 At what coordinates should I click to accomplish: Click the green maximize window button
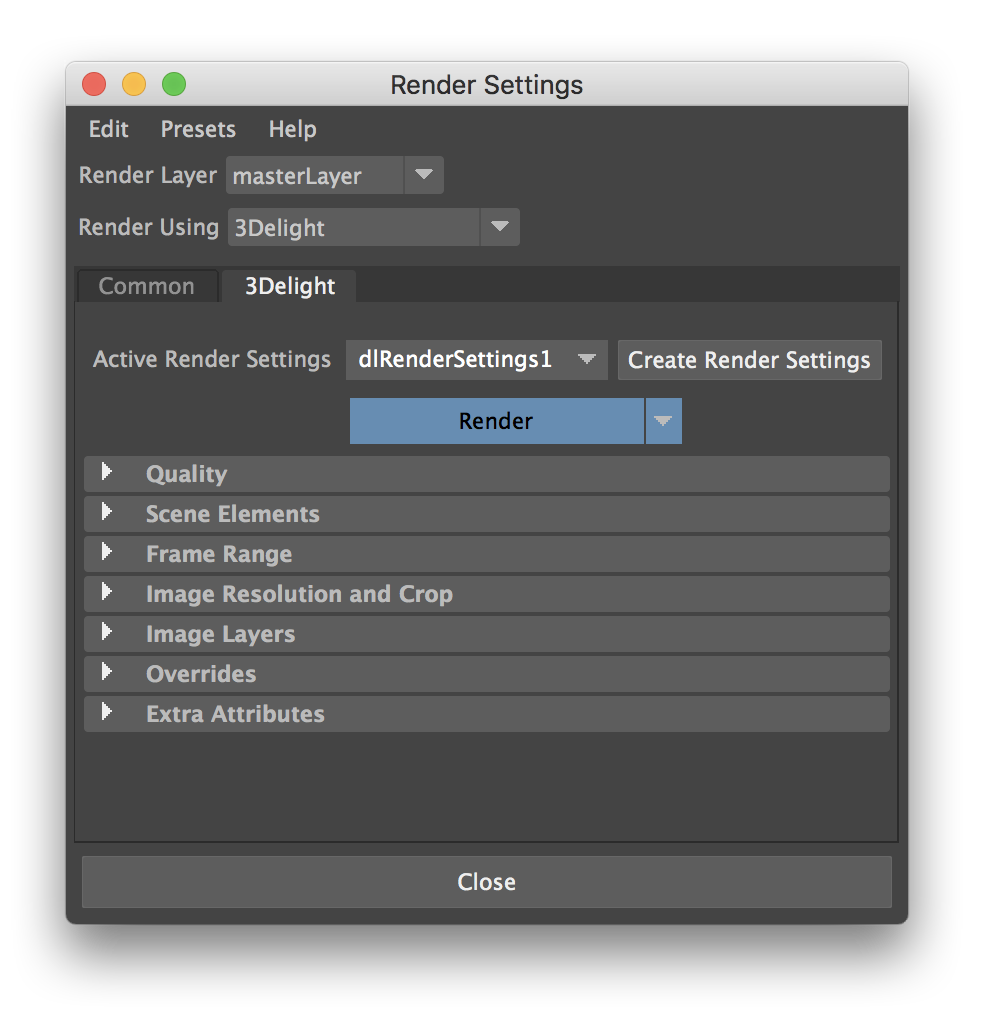[x=174, y=85]
